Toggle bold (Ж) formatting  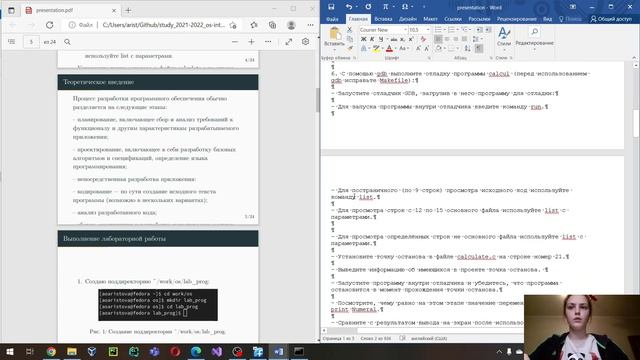[363, 39]
